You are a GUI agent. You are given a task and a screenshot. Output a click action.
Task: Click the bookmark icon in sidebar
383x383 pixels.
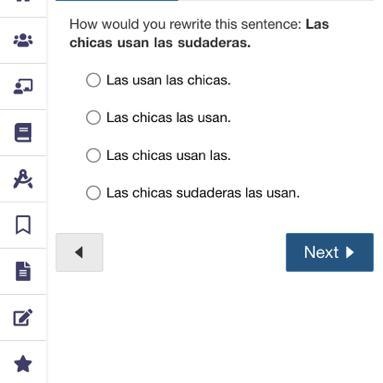23,225
